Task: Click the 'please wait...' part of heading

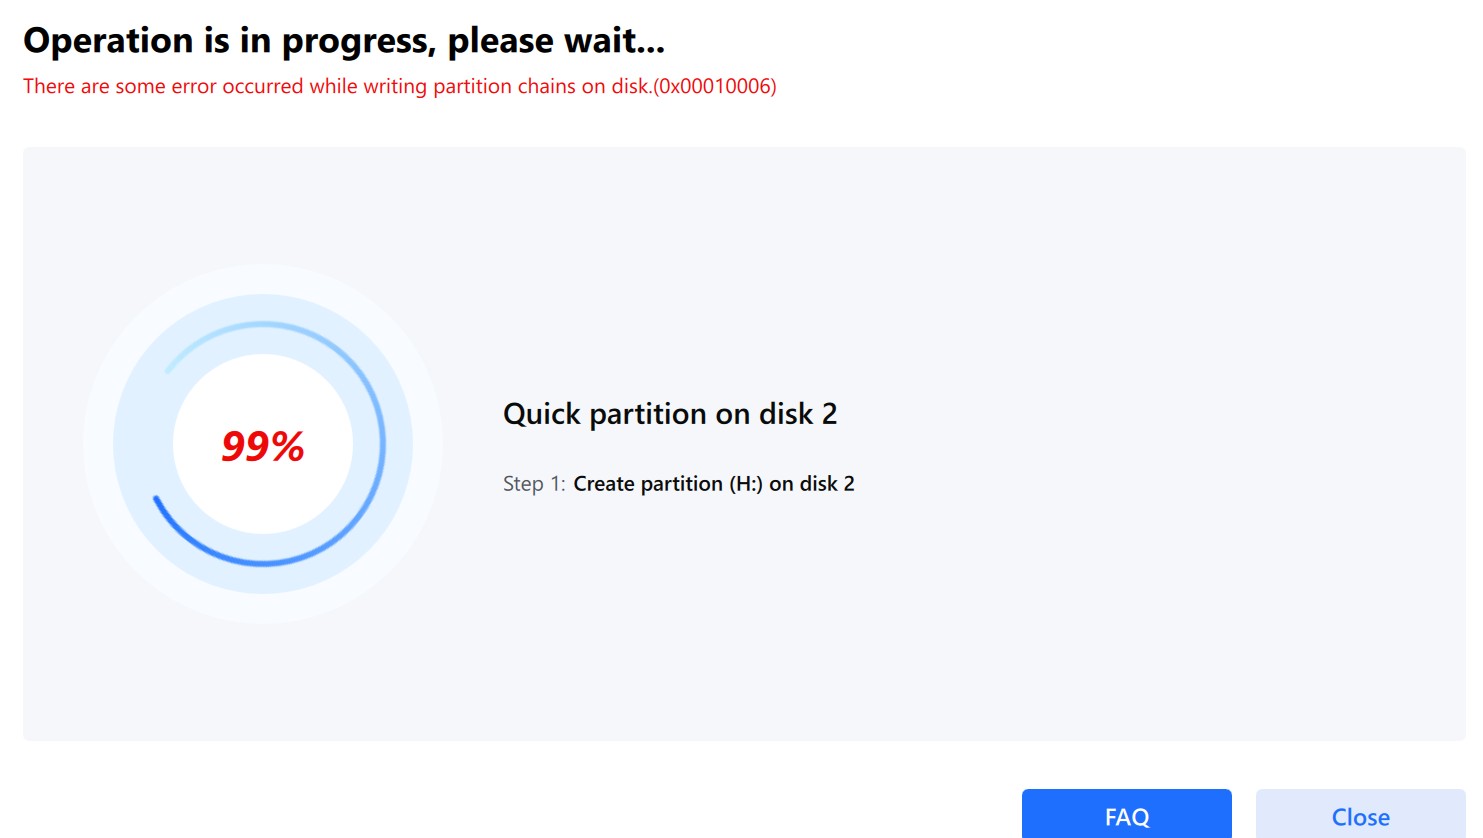Action: pyautogui.click(x=555, y=41)
